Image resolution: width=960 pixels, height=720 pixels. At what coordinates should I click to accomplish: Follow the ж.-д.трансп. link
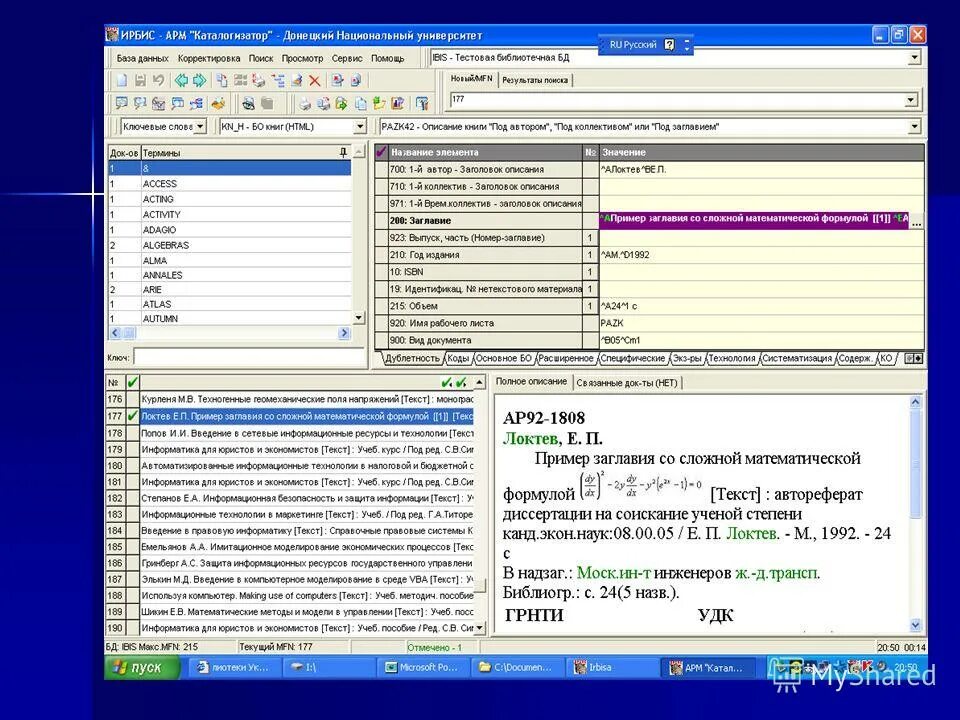pyautogui.click(x=777, y=572)
